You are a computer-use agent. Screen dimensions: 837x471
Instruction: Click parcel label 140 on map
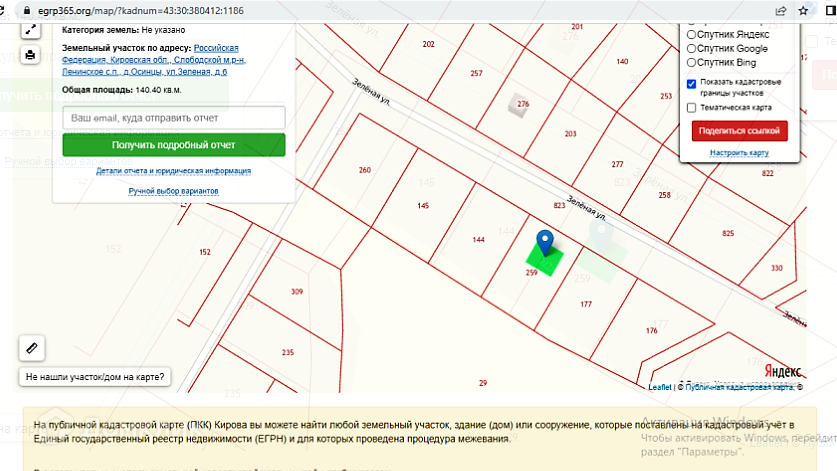coord(622,62)
